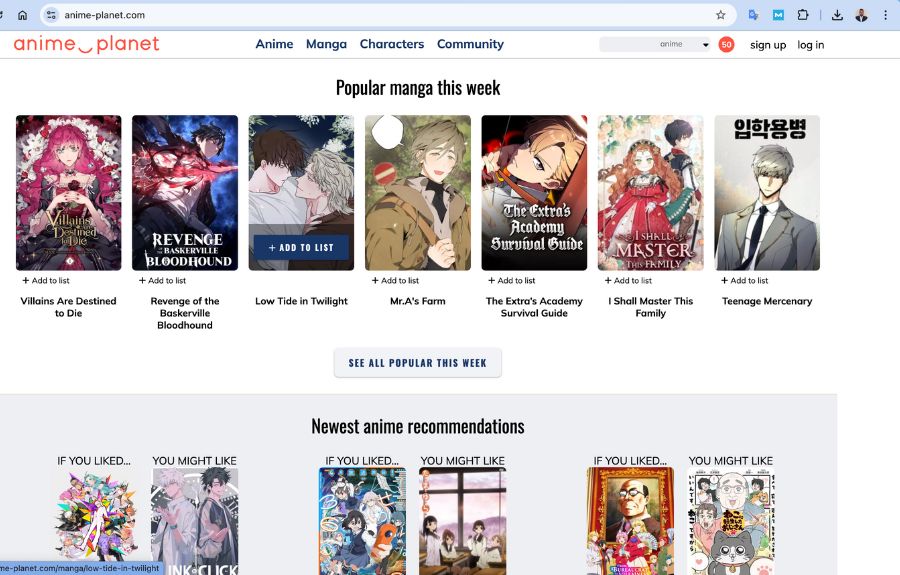This screenshot has width=900, height=575.
Task: Open Teenage Mercenary cover image
Action: coord(767,193)
